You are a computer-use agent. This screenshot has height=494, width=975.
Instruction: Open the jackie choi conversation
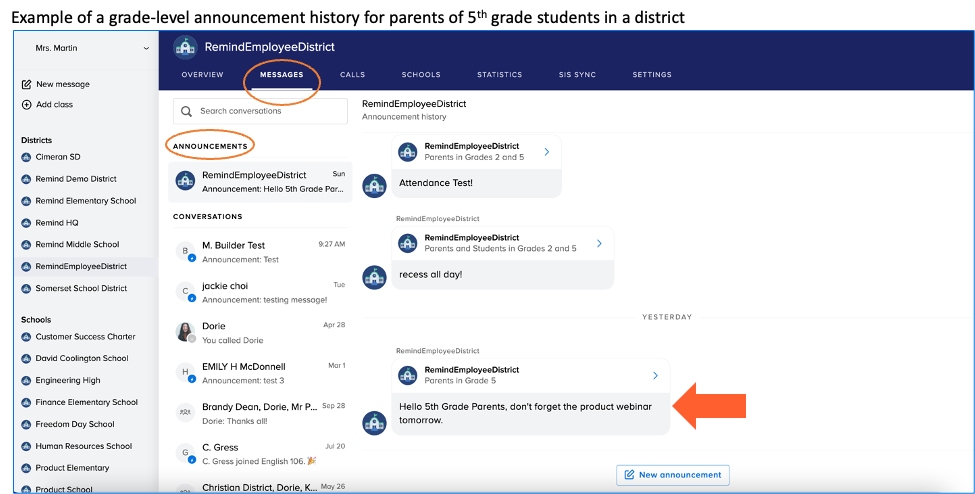(260, 292)
